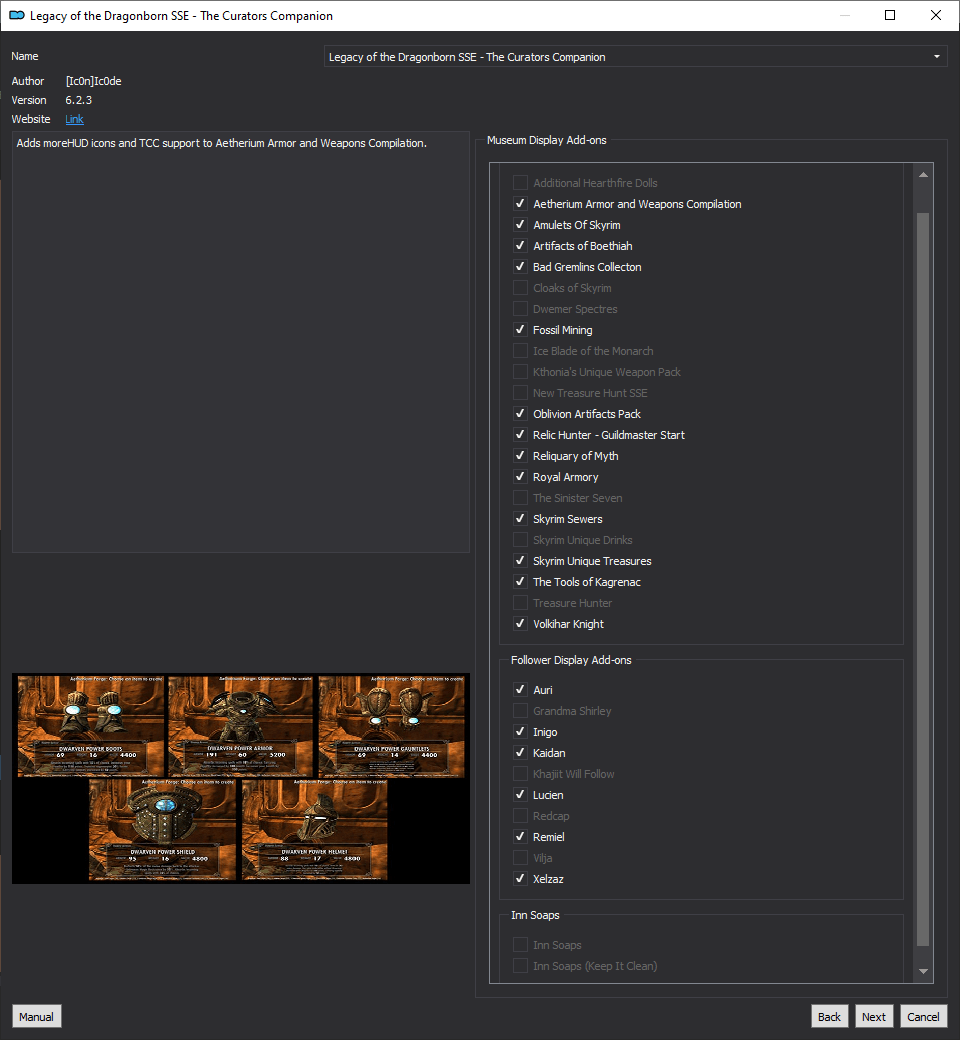The width and height of the screenshot is (960, 1040).
Task: Uncheck Bad Gremlins Collecton
Action: click(521, 267)
